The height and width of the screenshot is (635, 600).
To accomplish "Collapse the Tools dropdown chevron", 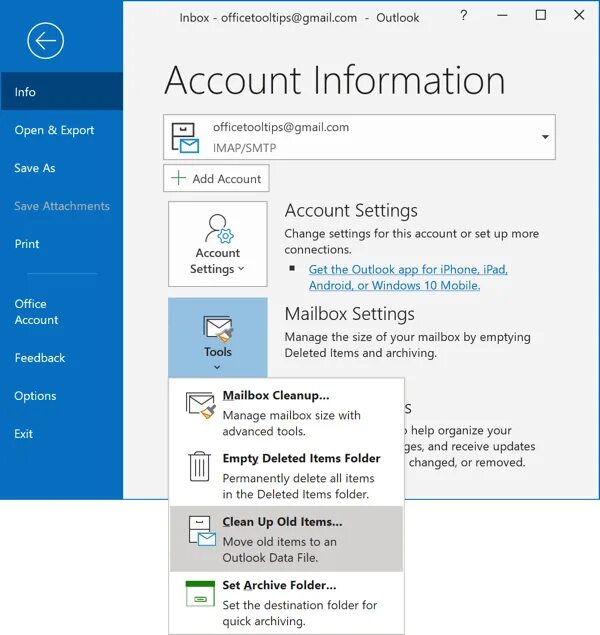I will (x=217, y=367).
